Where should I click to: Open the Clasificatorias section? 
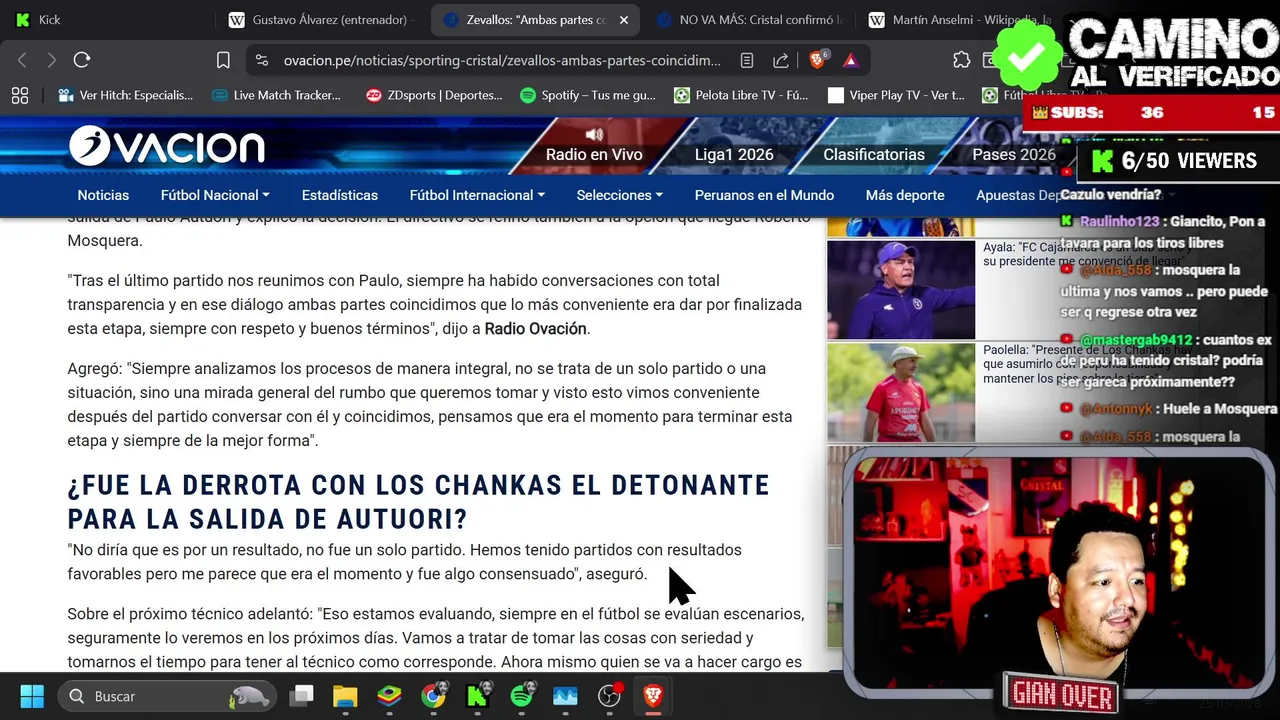[x=874, y=154]
